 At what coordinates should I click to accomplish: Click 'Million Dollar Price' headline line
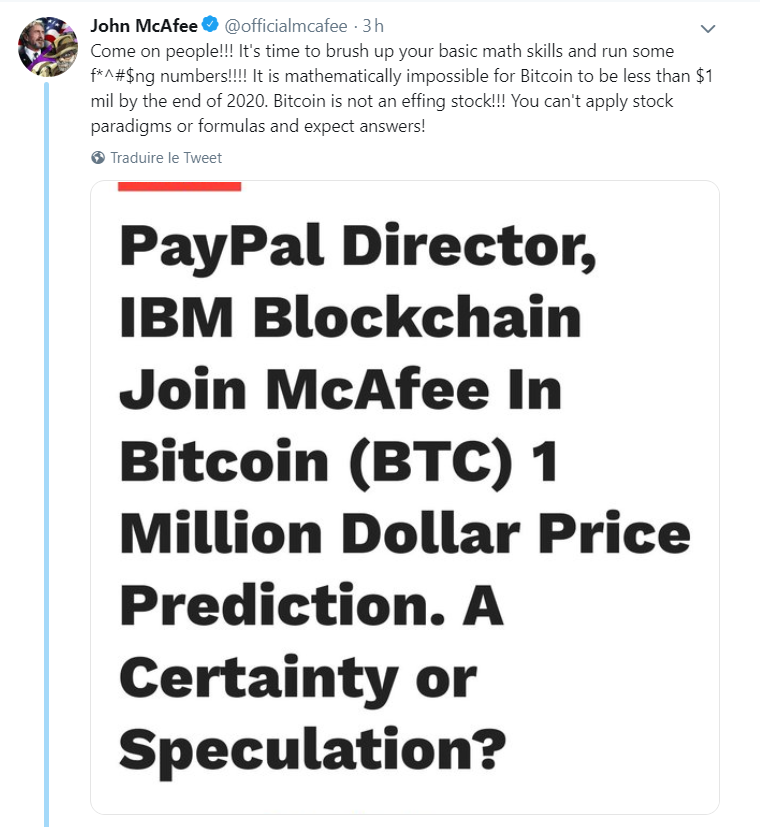pyautogui.click(x=404, y=534)
